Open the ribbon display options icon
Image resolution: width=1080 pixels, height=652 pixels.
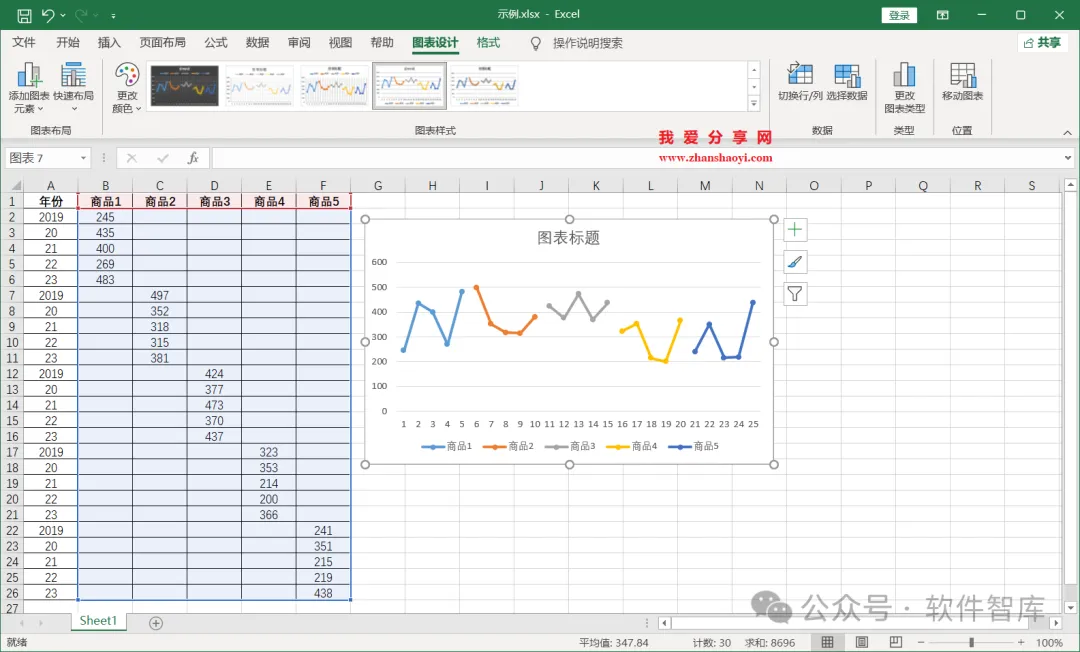point(942,15)
